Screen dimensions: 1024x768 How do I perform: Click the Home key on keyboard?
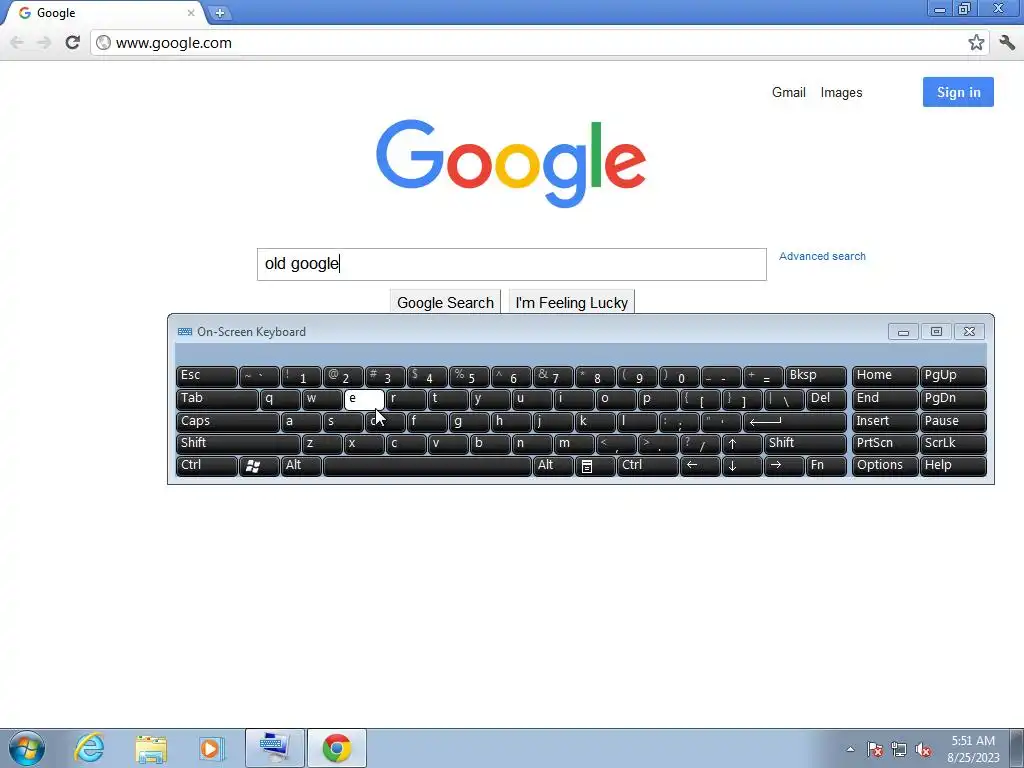(885, 376)
